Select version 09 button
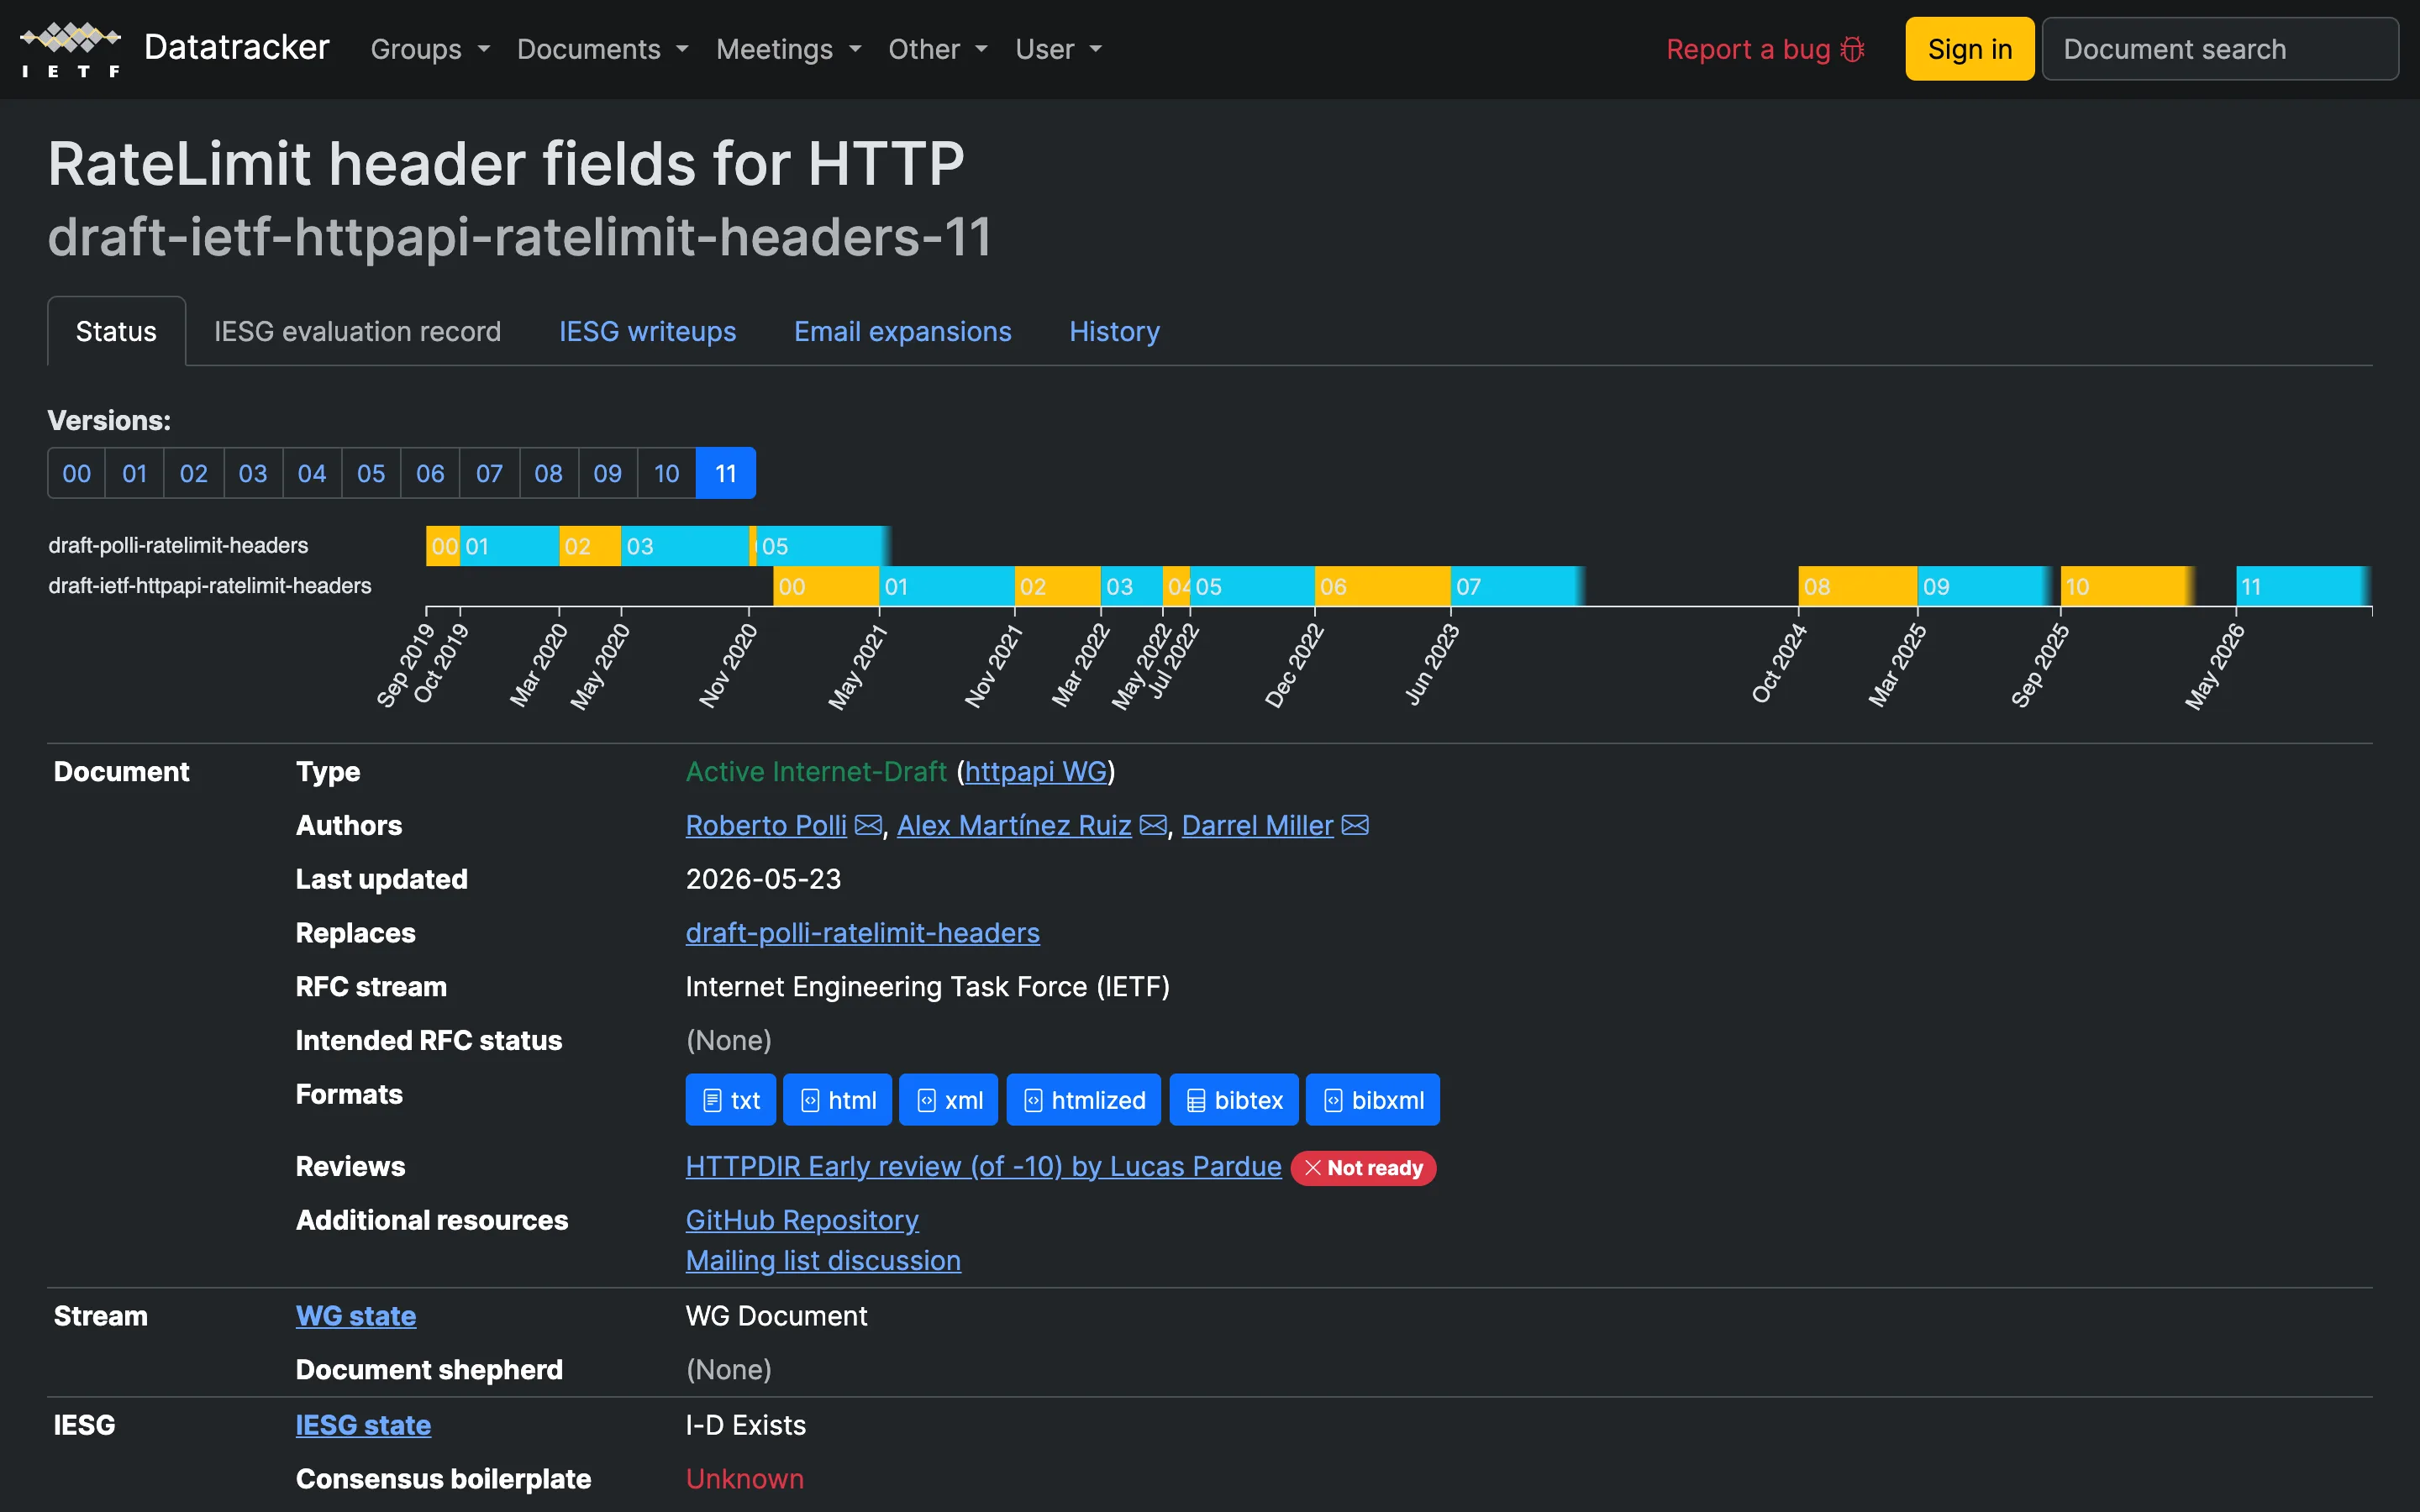 [x=607, y=473]
